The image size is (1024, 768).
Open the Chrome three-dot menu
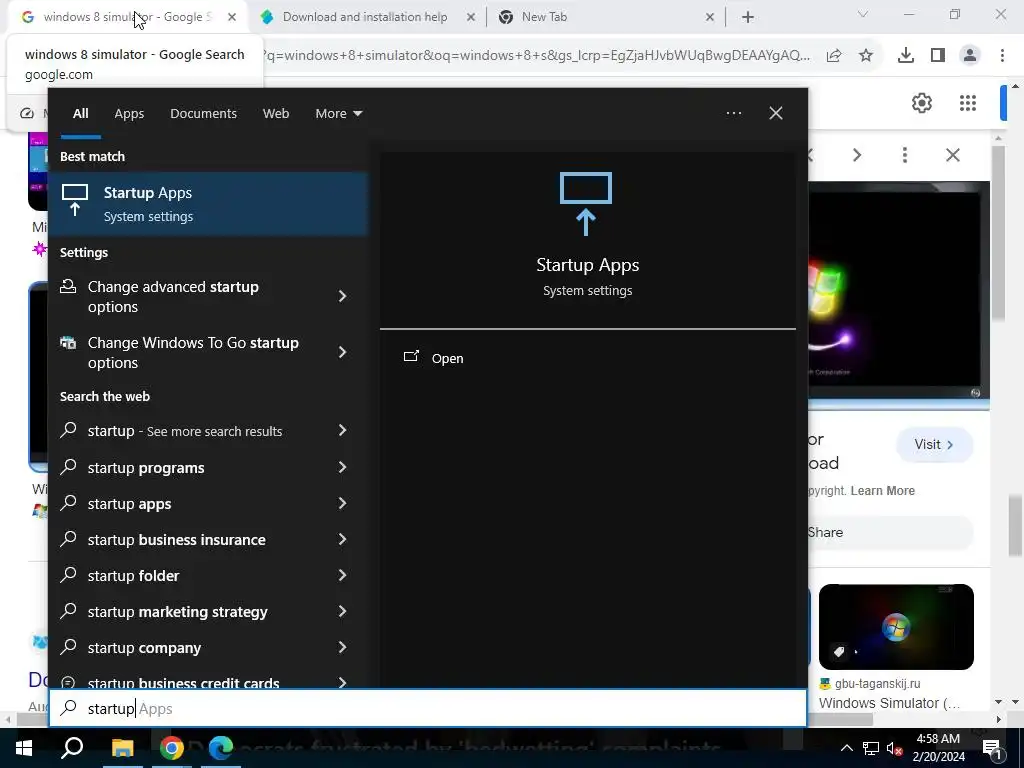[x=1002, y=56]
